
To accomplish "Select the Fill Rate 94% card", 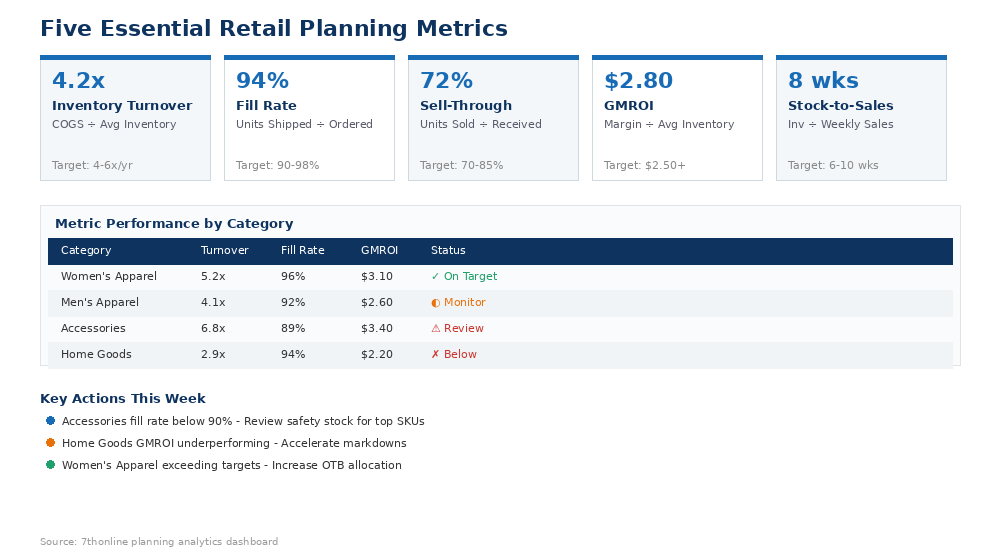I will [x=309, y=118].
